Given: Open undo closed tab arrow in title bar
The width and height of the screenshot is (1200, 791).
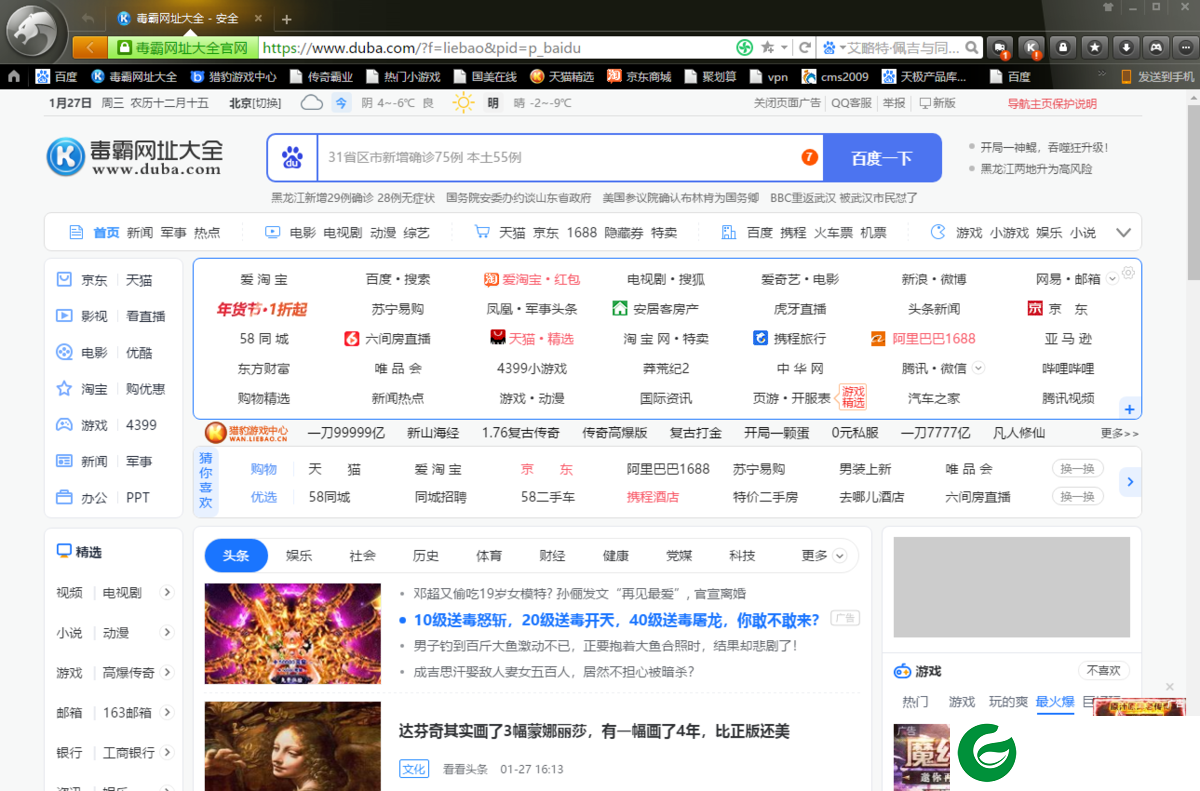Looking at the screenshot, I should tap(88, 19).
